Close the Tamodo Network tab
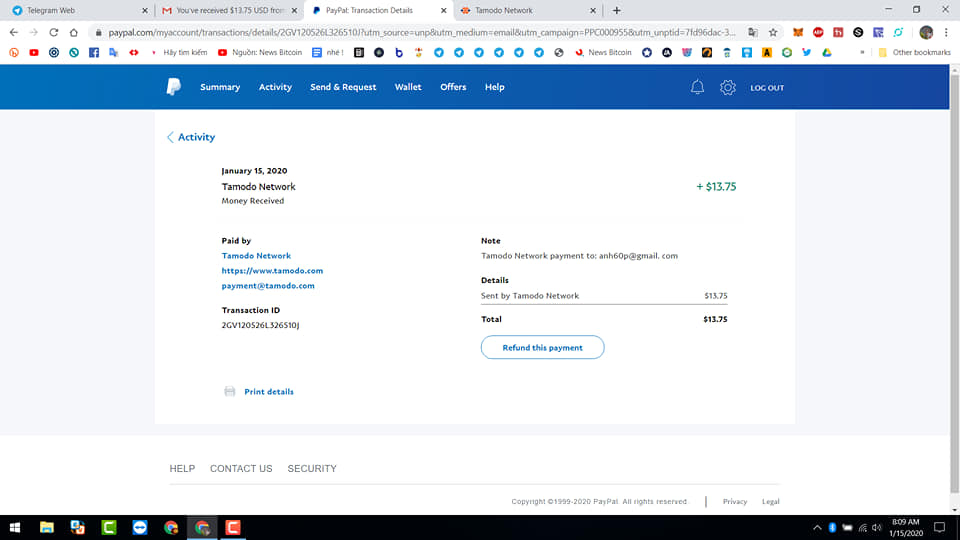 click(593, 10)
